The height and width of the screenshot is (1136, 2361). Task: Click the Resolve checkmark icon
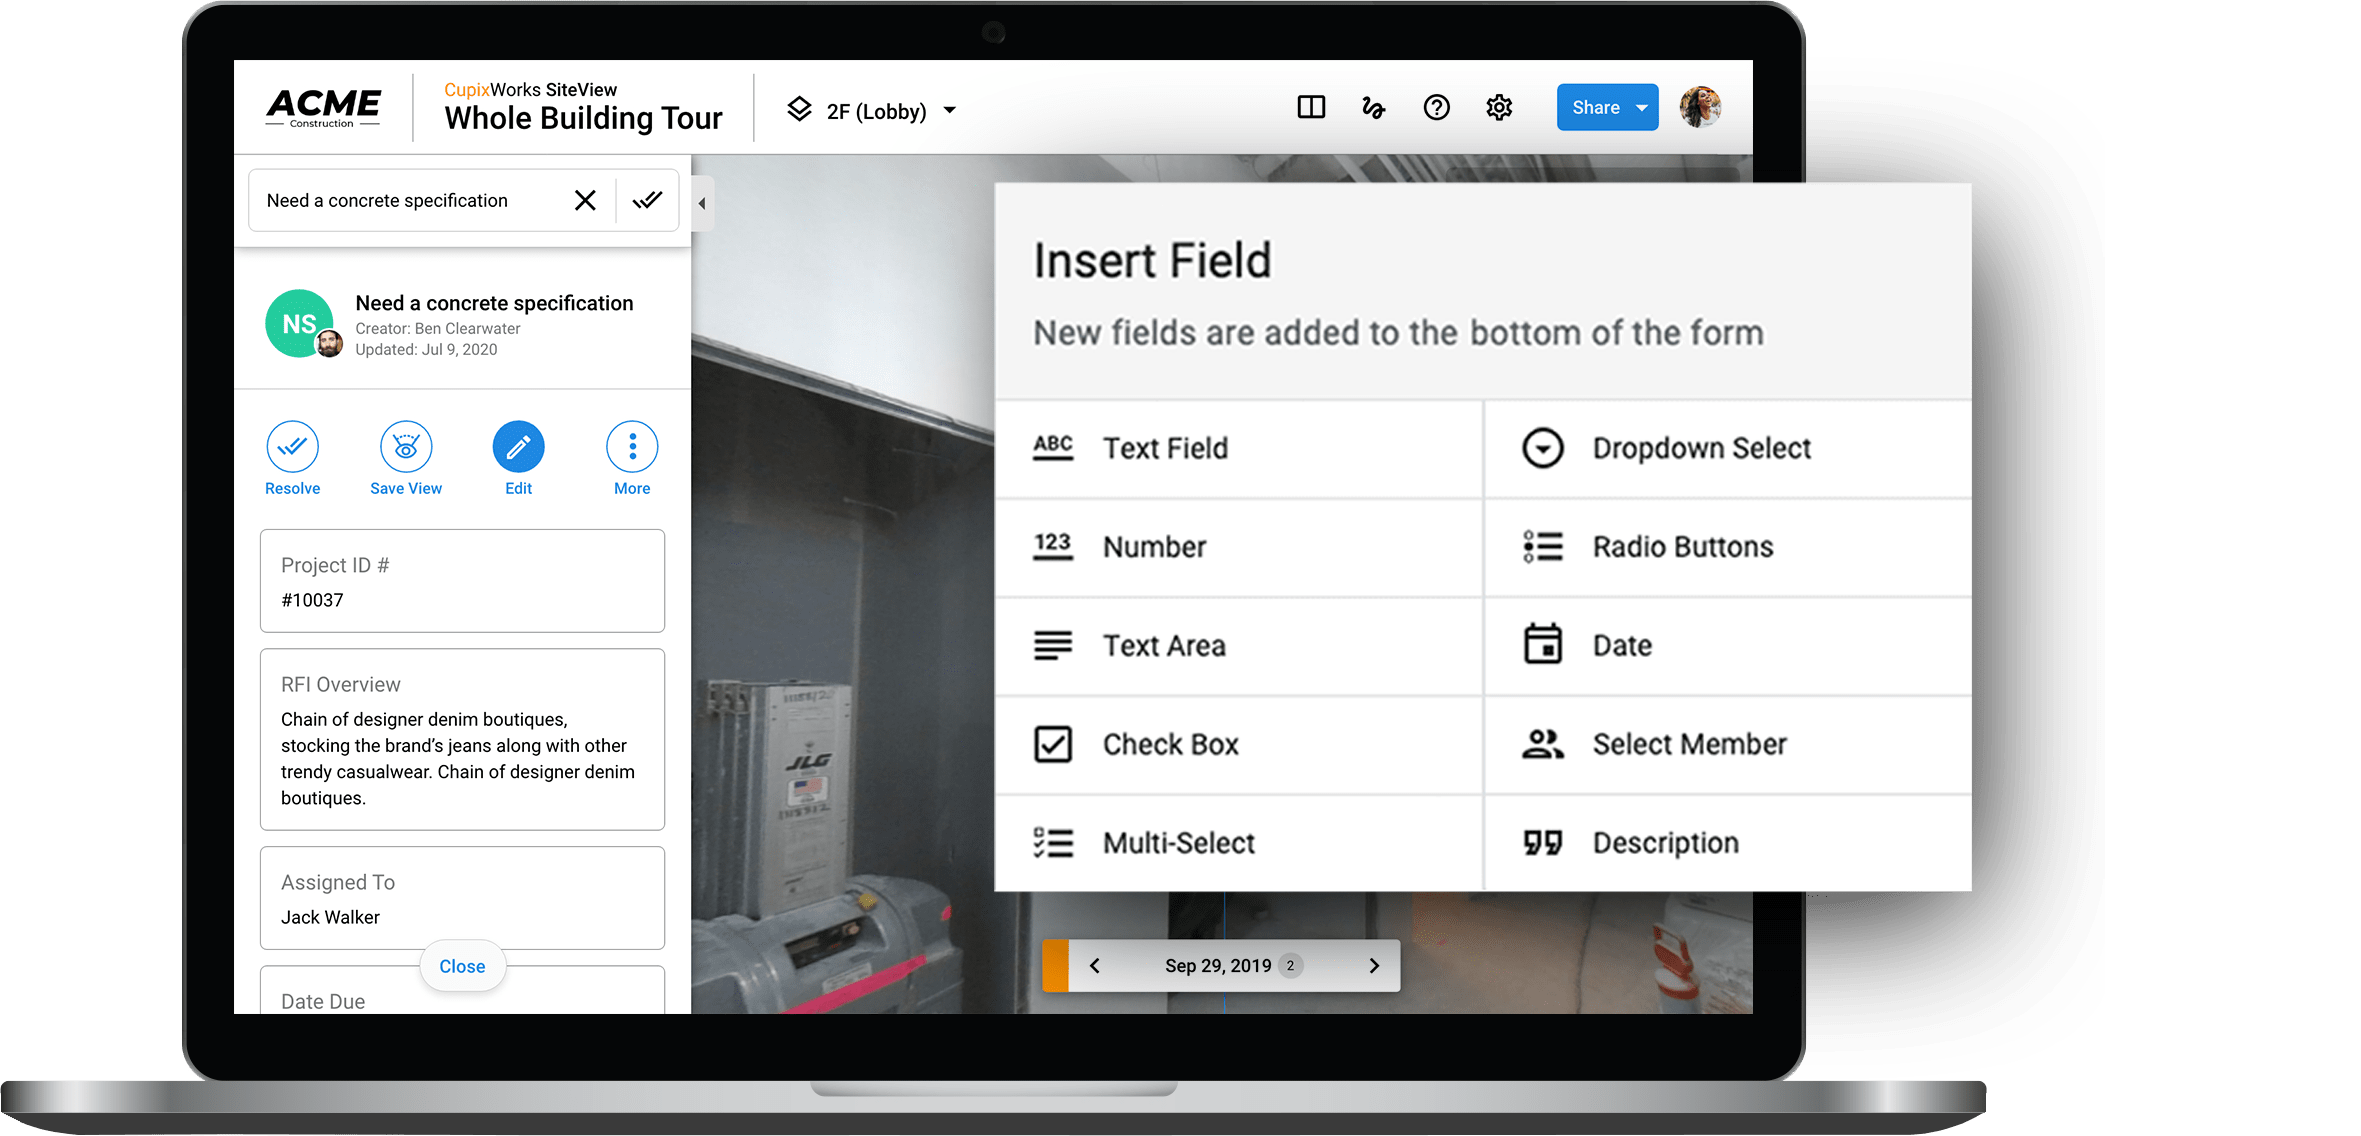pyautogui.click(x=292, y=446)
